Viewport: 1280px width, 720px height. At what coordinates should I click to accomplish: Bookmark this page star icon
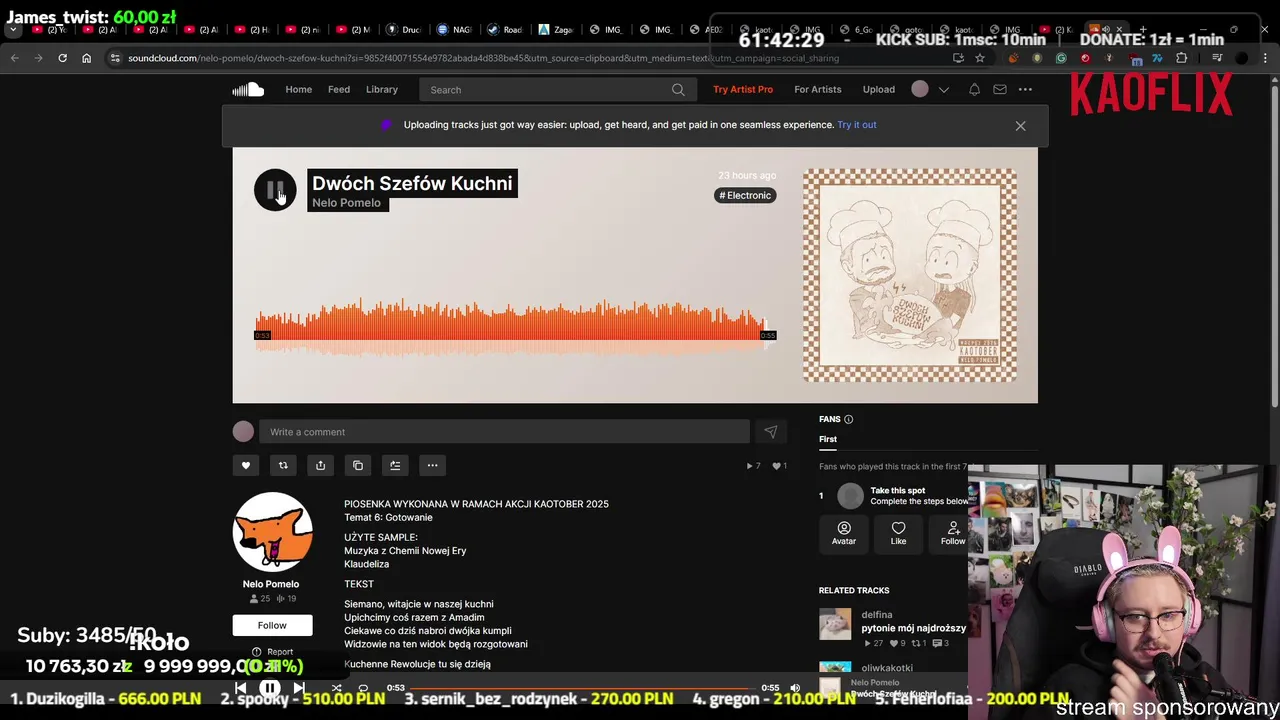tap(980, 58)
